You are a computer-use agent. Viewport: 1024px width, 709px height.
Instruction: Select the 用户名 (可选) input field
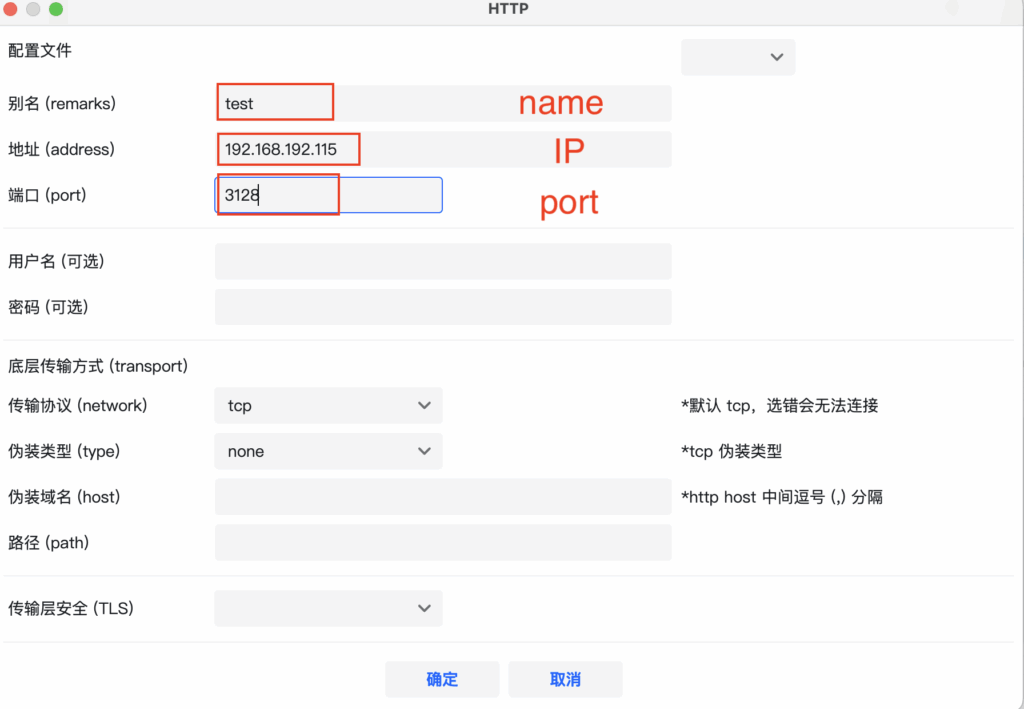click(442, 262)
